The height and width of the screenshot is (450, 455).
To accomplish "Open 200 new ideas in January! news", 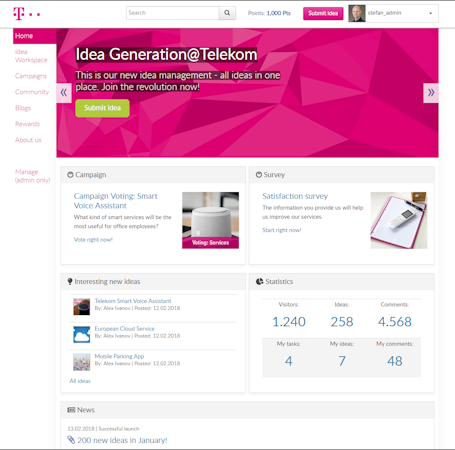I will (x=122, y=440).
